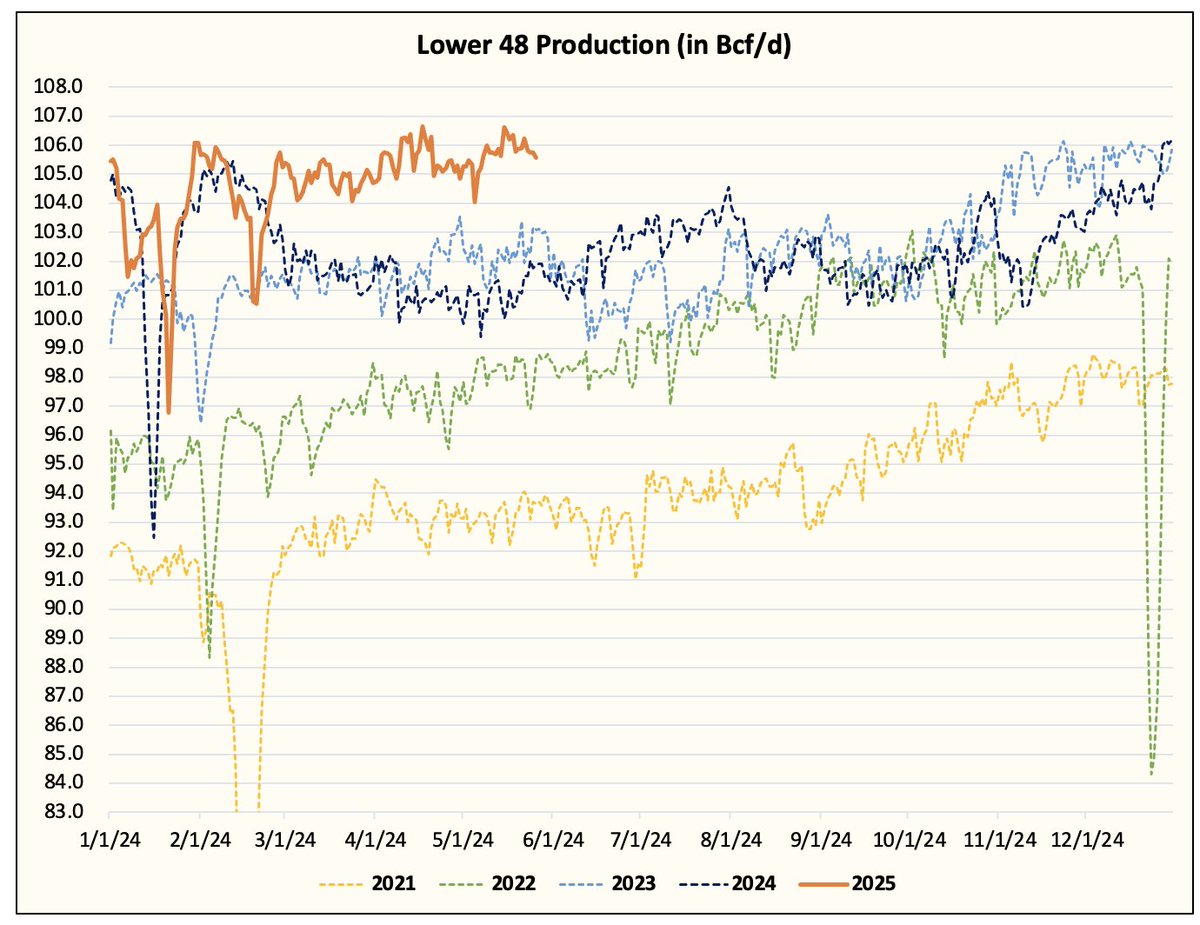Select the chart title Lower 48 Production

[x=601, y=44]
